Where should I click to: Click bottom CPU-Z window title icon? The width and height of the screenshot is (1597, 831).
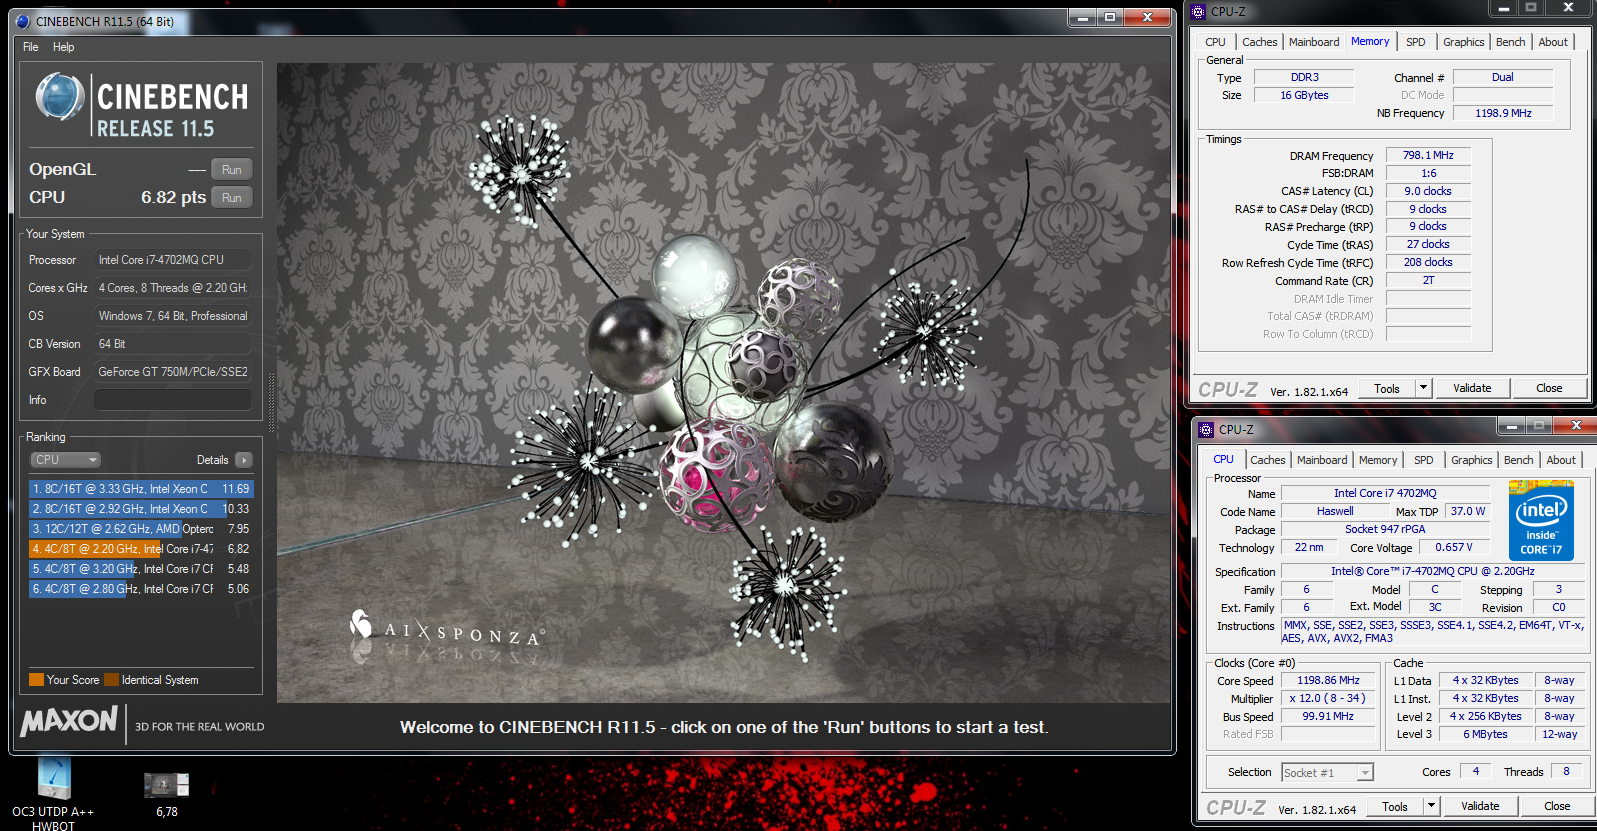pyautogui.click(x=1207, y=430)
